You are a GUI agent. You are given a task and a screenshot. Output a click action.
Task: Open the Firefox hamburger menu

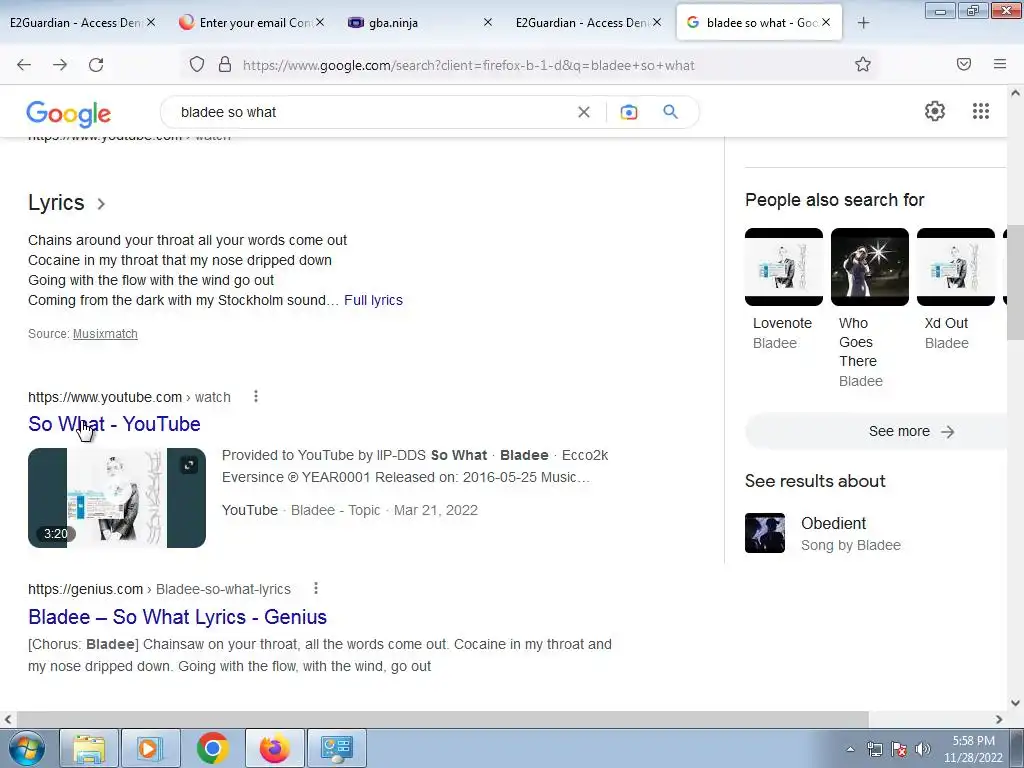1000,64
